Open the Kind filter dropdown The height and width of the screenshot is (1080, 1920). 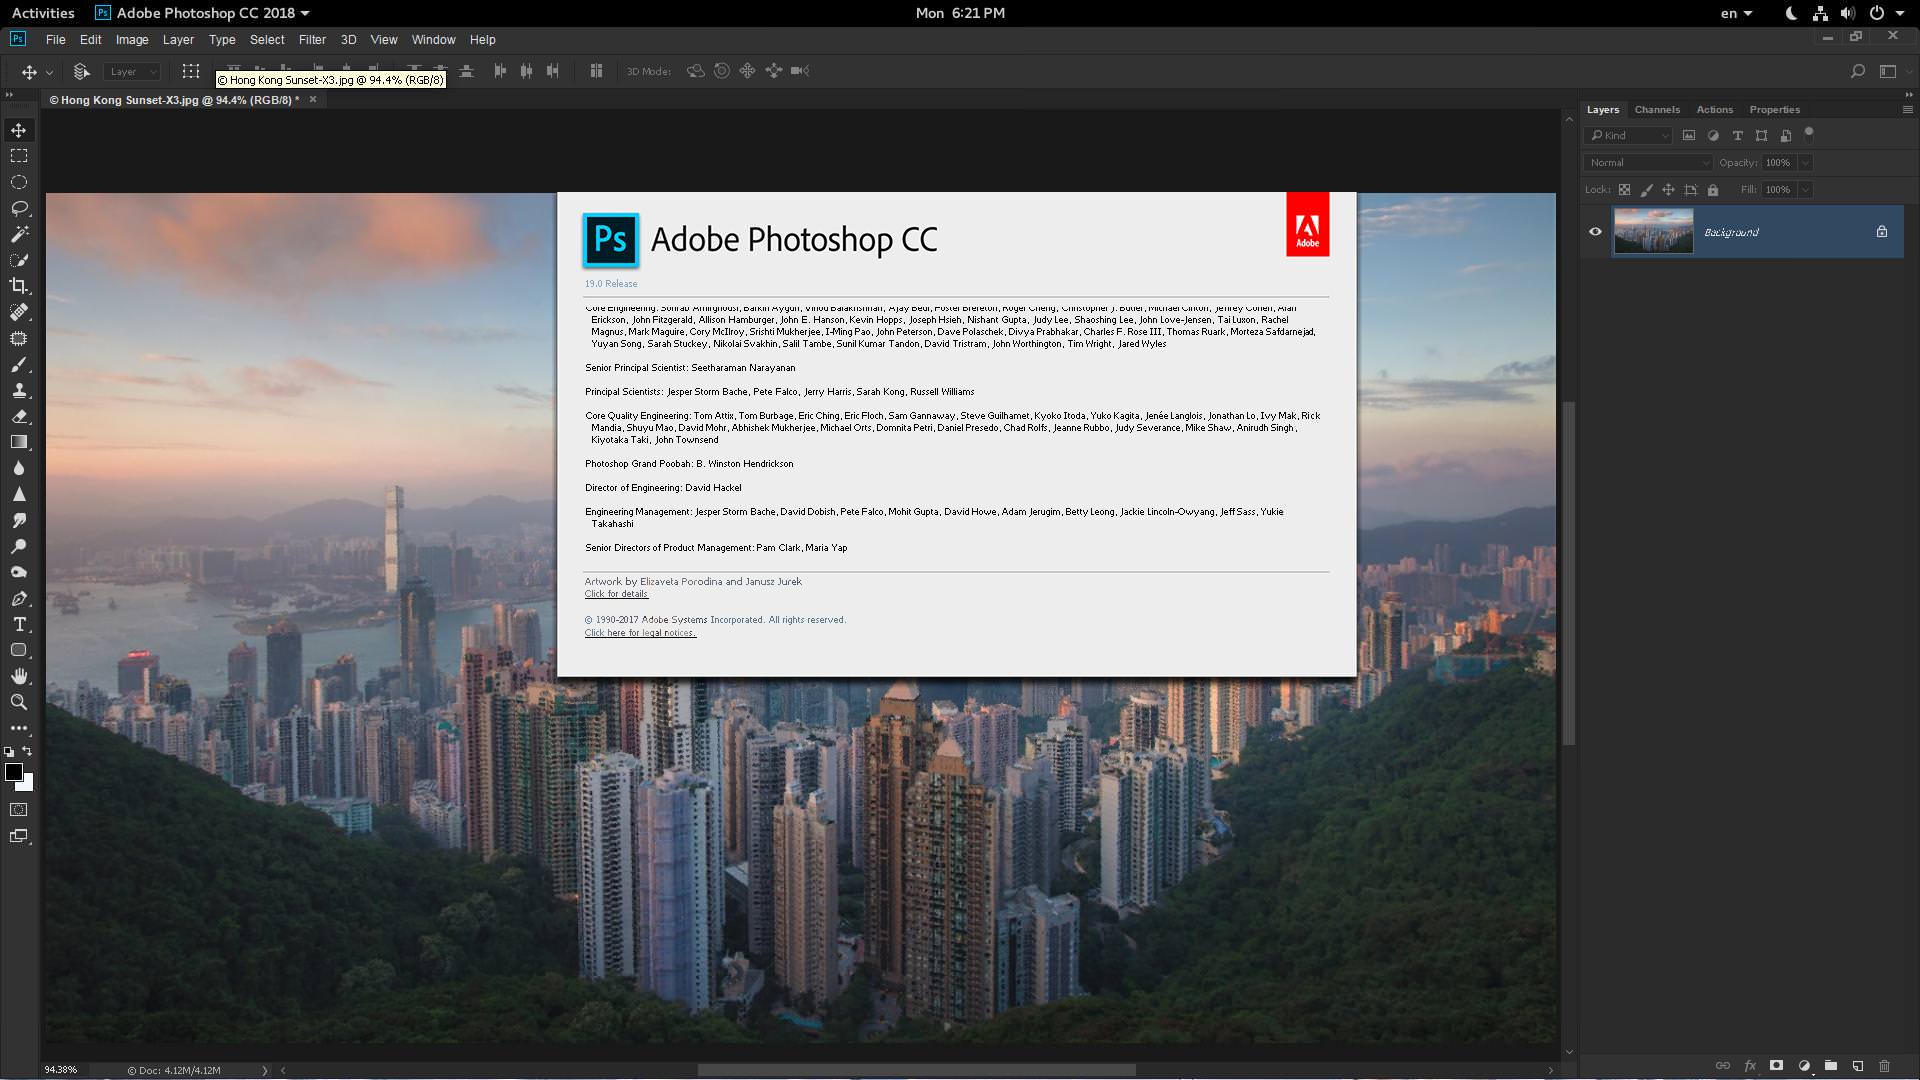click(1628, 135)
